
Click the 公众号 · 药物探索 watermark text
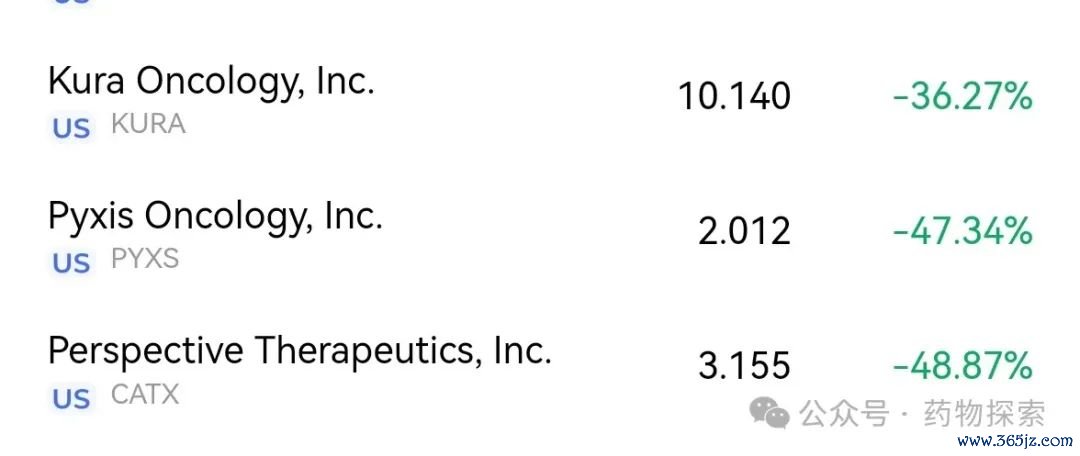(x=922, y=413)
